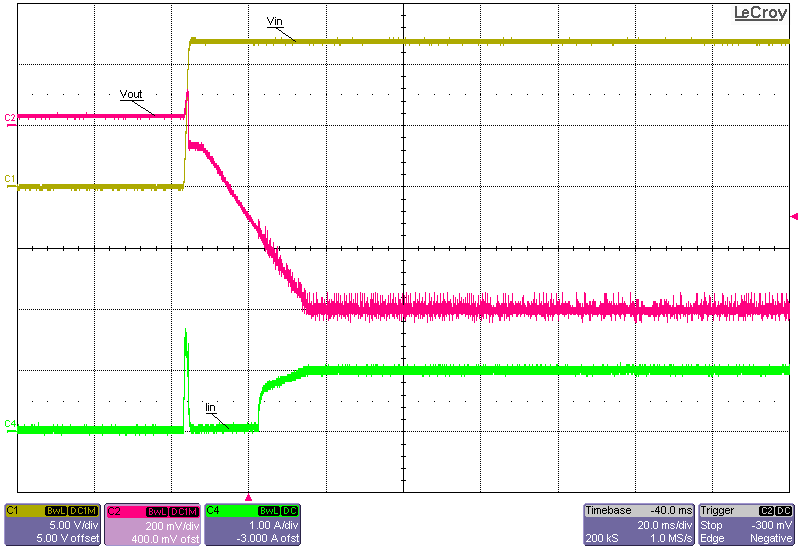The image size is (800, 547).
Task: Click the LeCroy logo
Action: pos(760,13)
